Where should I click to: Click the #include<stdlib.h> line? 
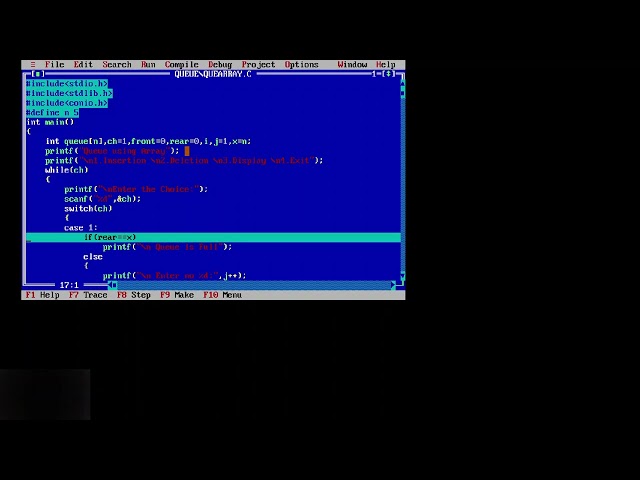point(69,93)
